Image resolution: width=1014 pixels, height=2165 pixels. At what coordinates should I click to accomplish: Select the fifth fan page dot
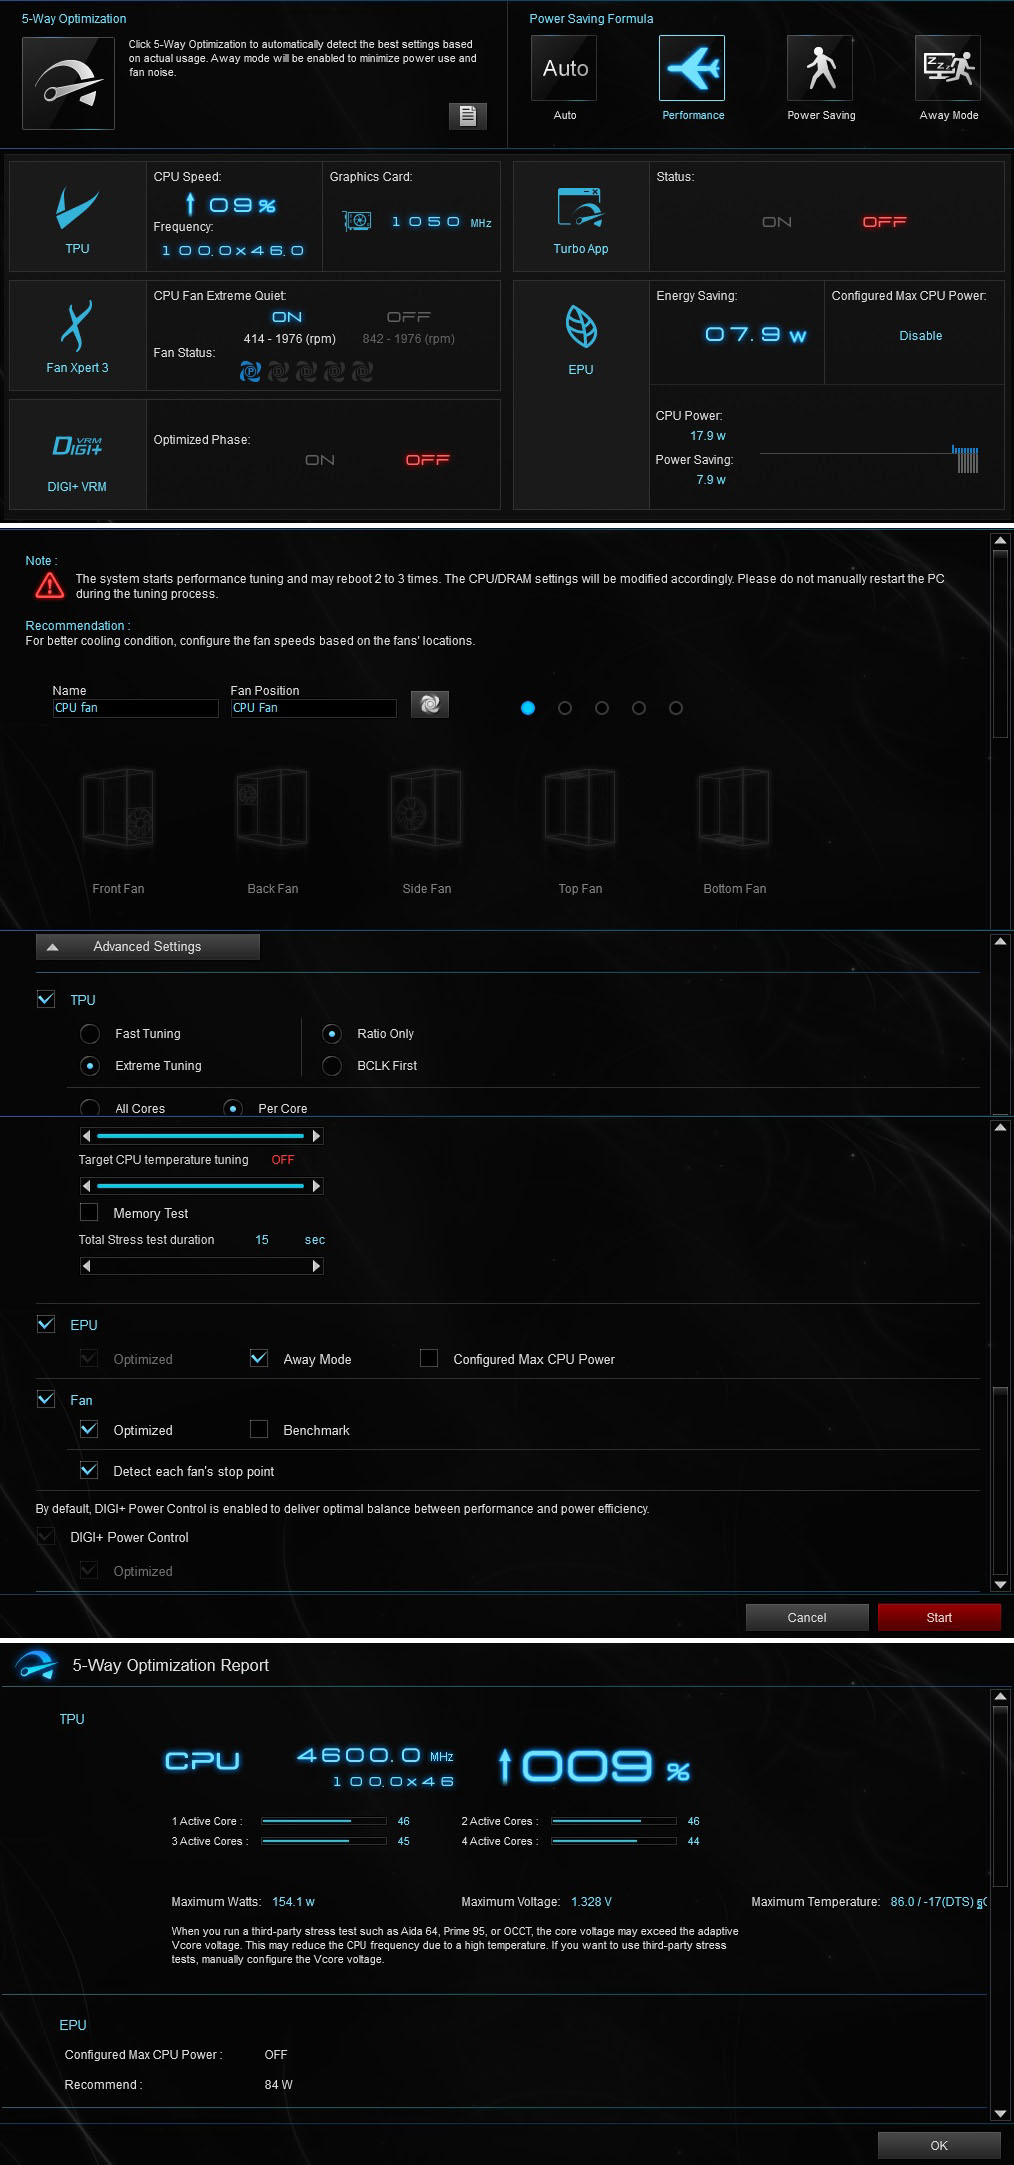[x=676, y=708]
